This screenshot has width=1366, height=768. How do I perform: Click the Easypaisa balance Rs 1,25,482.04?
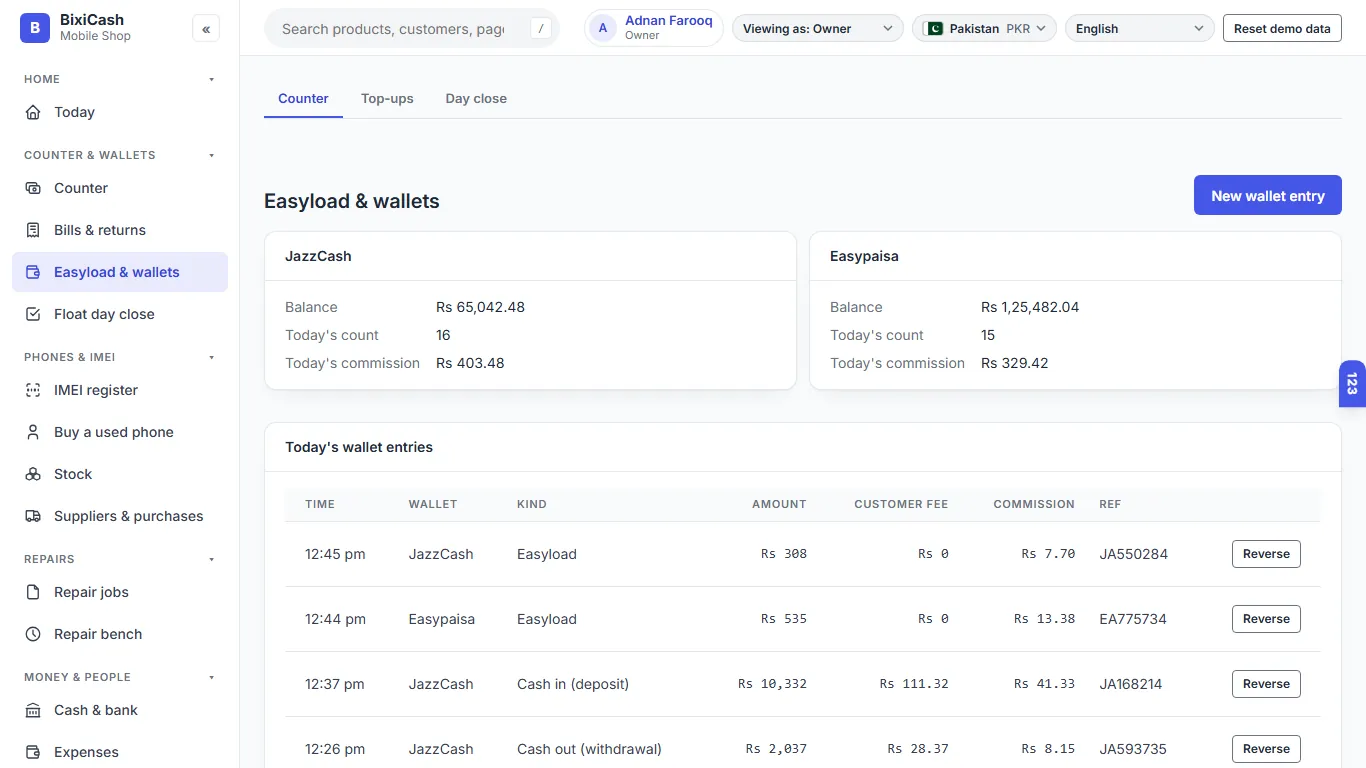click(x=1030, y=307)
